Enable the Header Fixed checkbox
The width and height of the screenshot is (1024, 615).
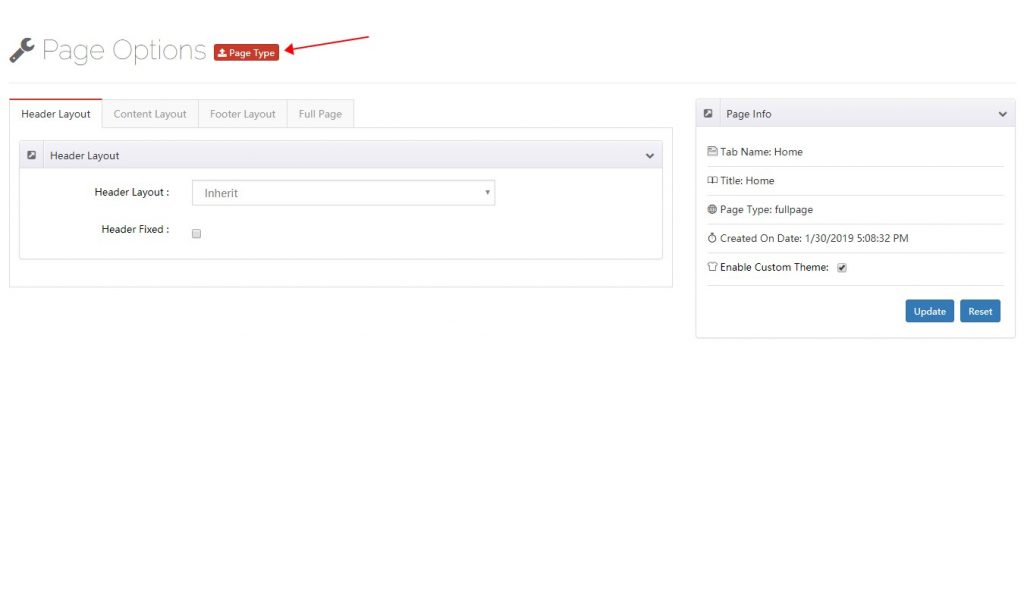tap(196, 233)
